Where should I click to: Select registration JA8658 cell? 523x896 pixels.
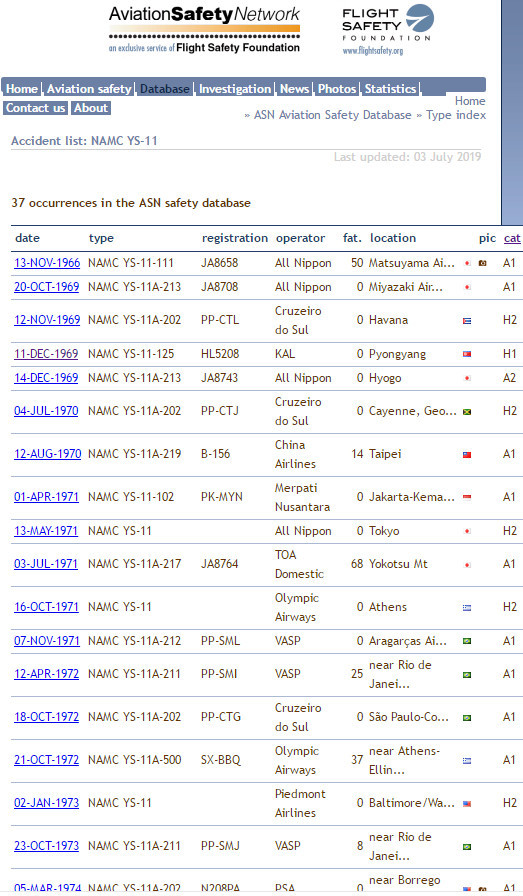(219, 263)
